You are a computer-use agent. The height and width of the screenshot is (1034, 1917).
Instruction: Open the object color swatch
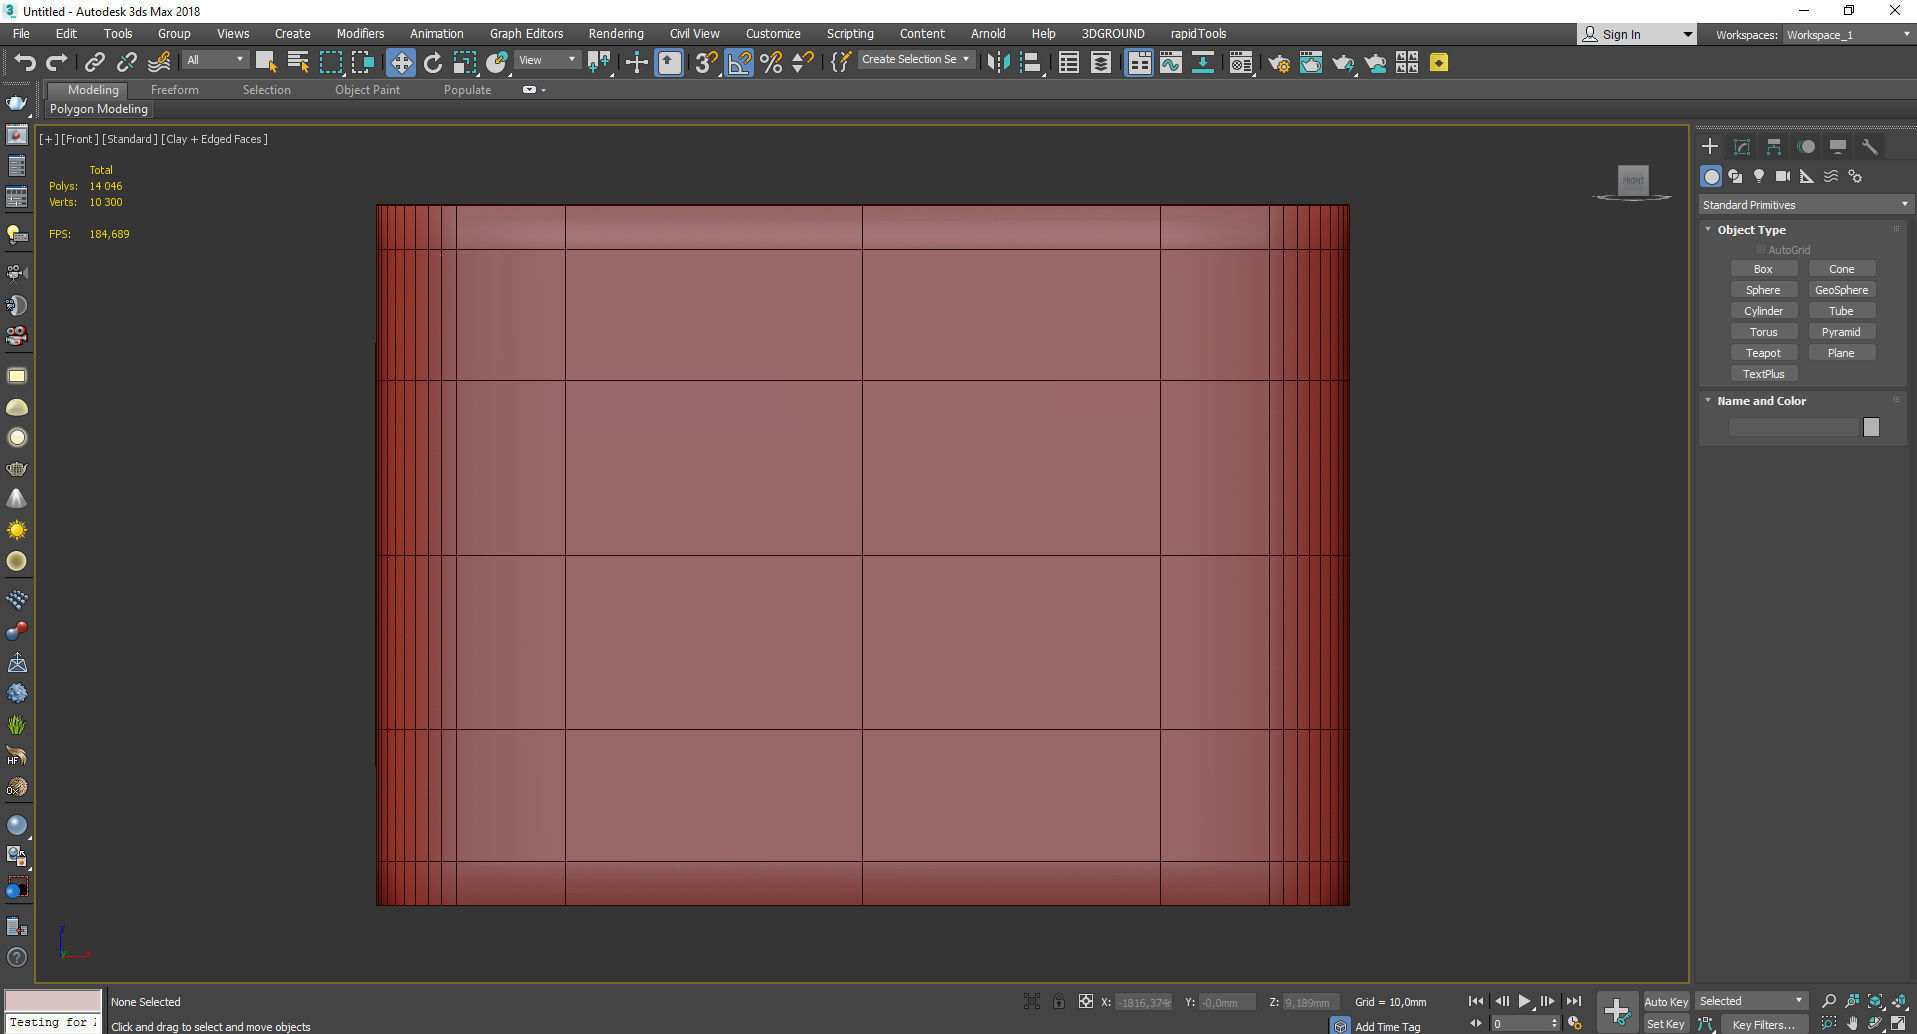(1871, 427)
